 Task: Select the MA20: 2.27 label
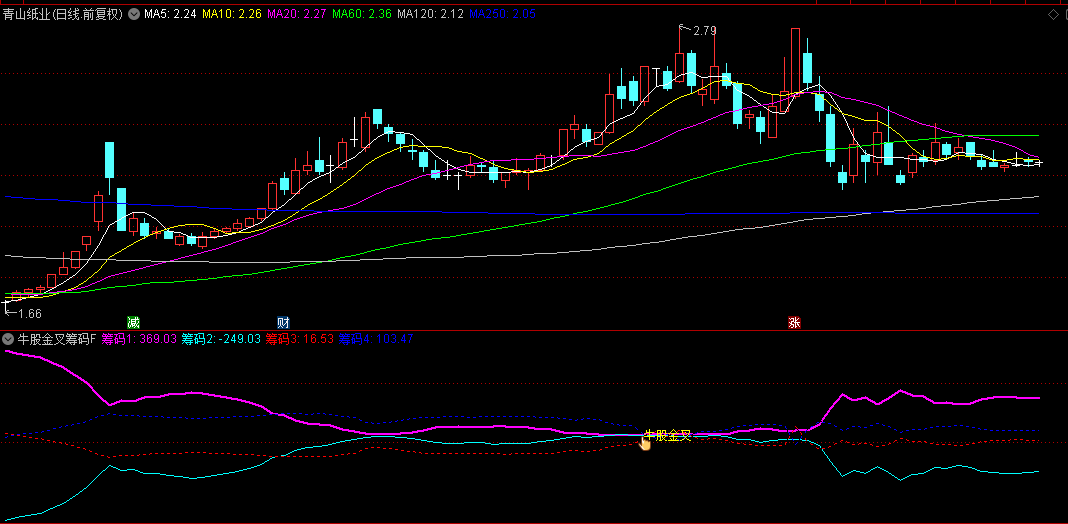click(297, 14)
